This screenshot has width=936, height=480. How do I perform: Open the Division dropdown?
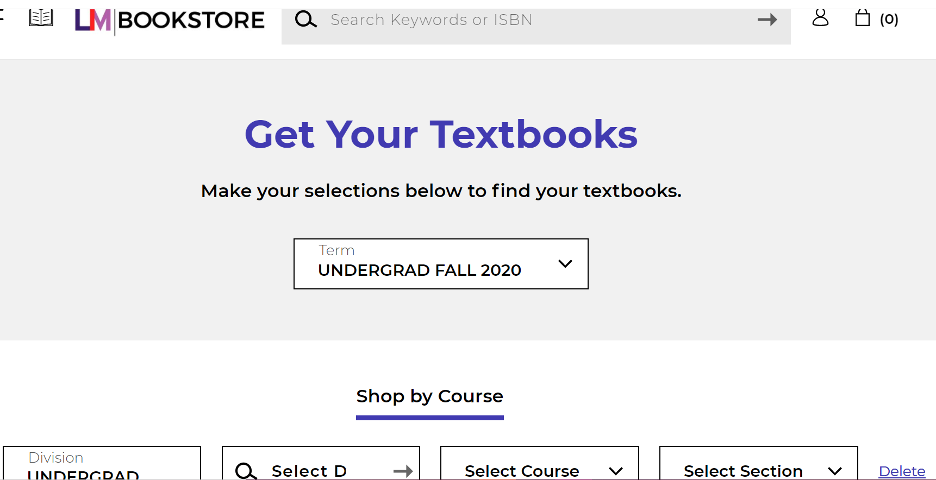pyautogui.click(x=100, y=466)
